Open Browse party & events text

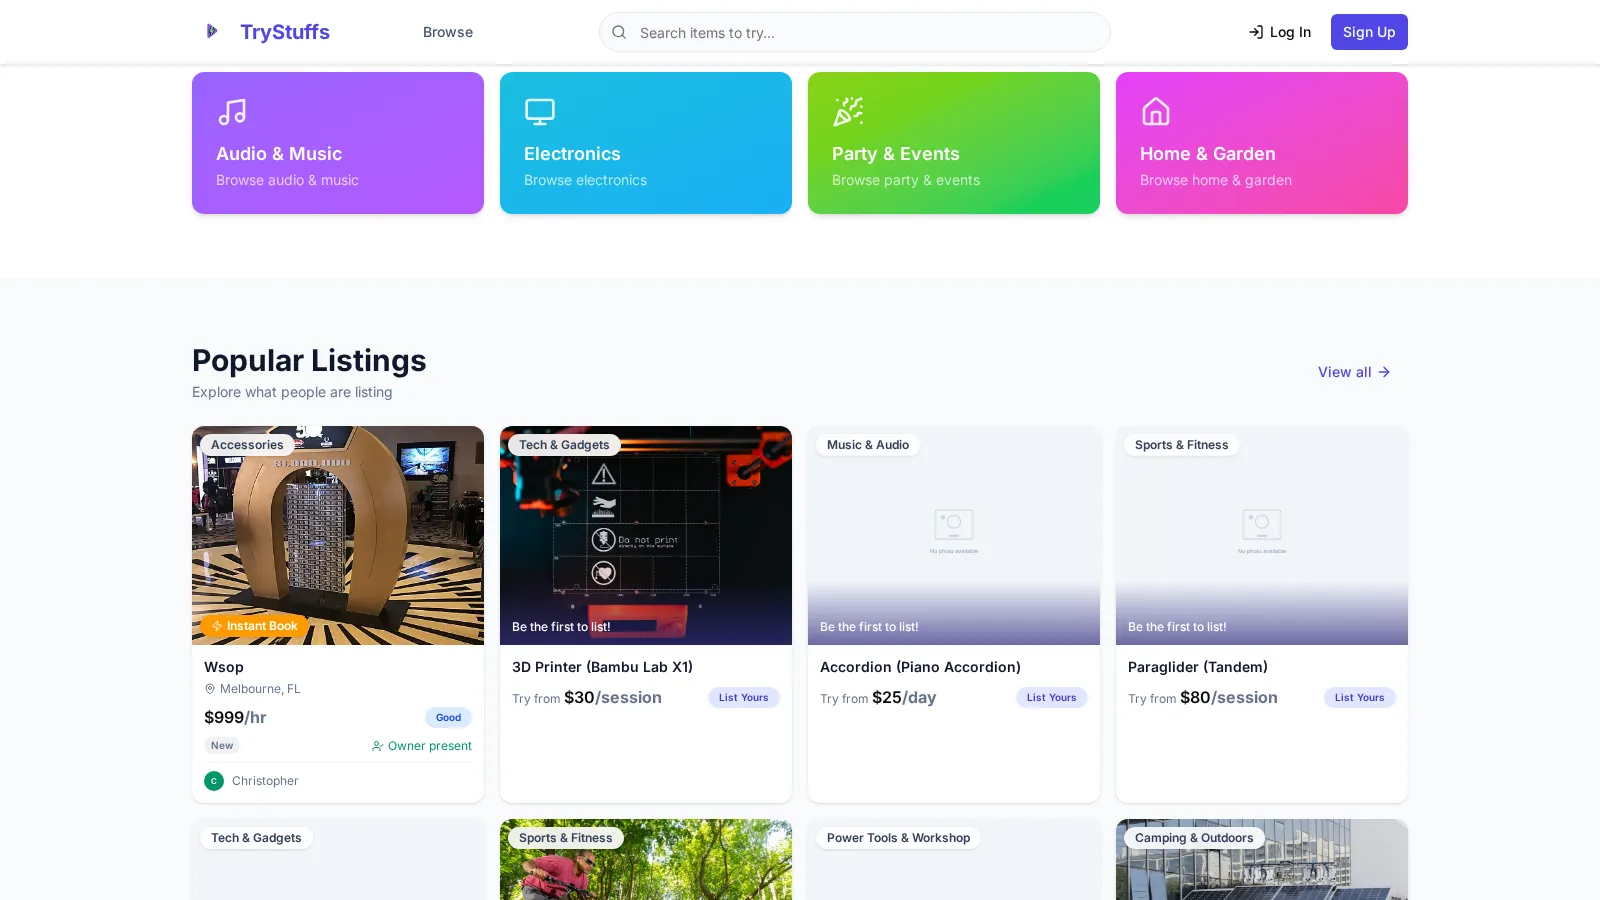[906, 180]
